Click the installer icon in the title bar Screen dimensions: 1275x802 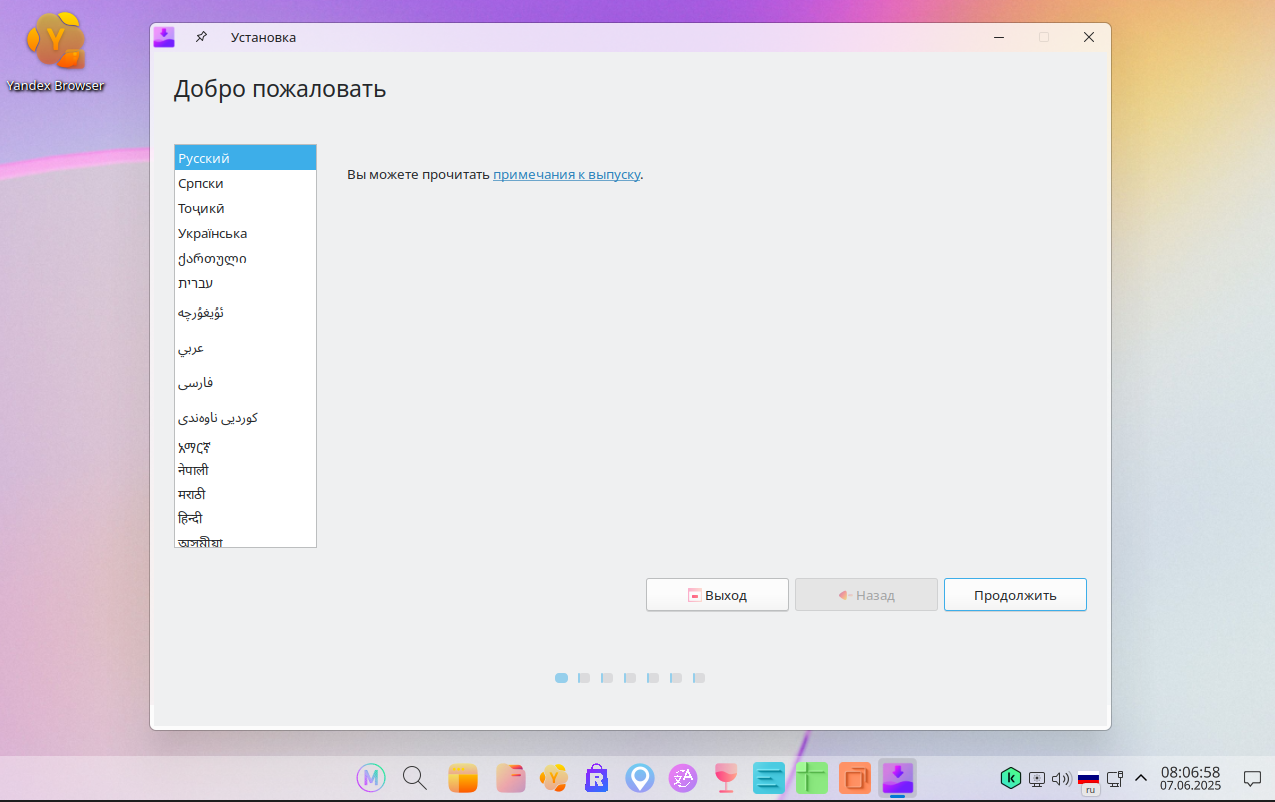[x=164, y=37]
